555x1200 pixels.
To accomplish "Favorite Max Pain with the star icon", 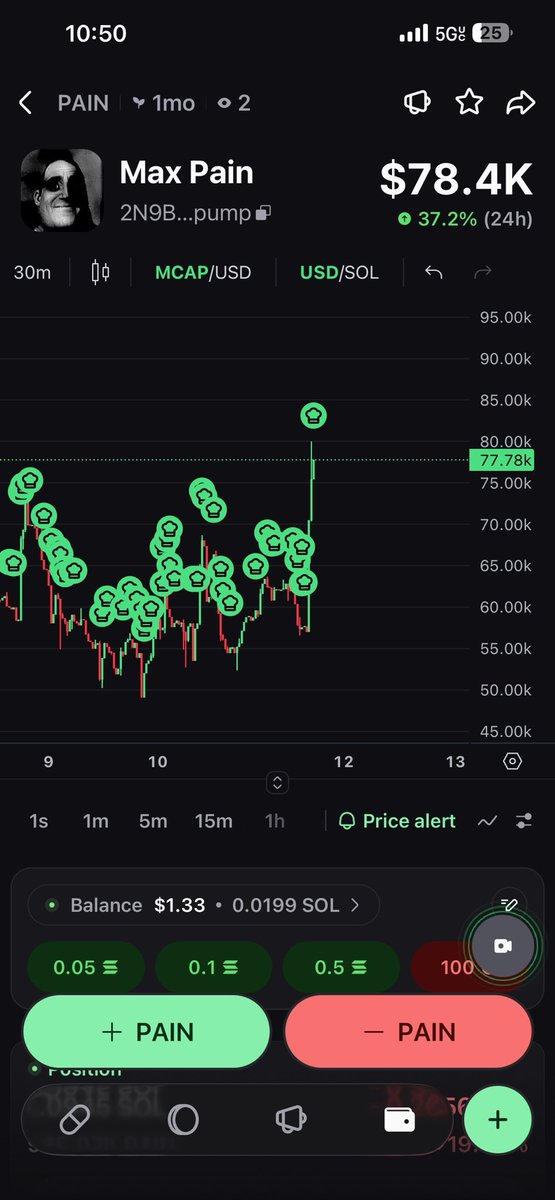I will (469, 102).
